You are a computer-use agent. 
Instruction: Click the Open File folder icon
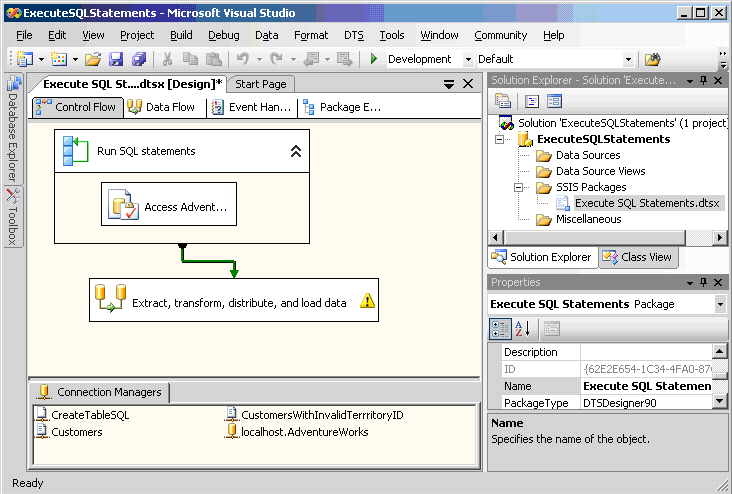pyautogui.click(x=93, y=59)
